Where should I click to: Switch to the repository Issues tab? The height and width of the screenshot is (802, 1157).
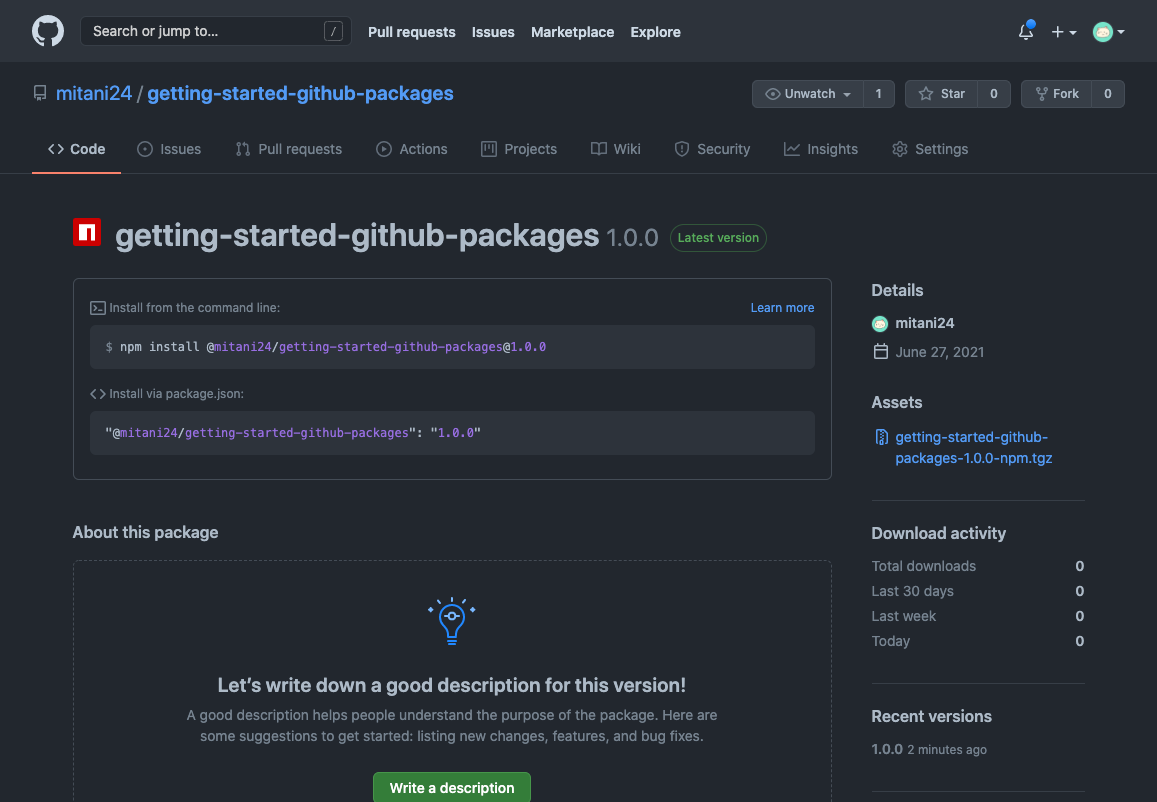[169, 149]
